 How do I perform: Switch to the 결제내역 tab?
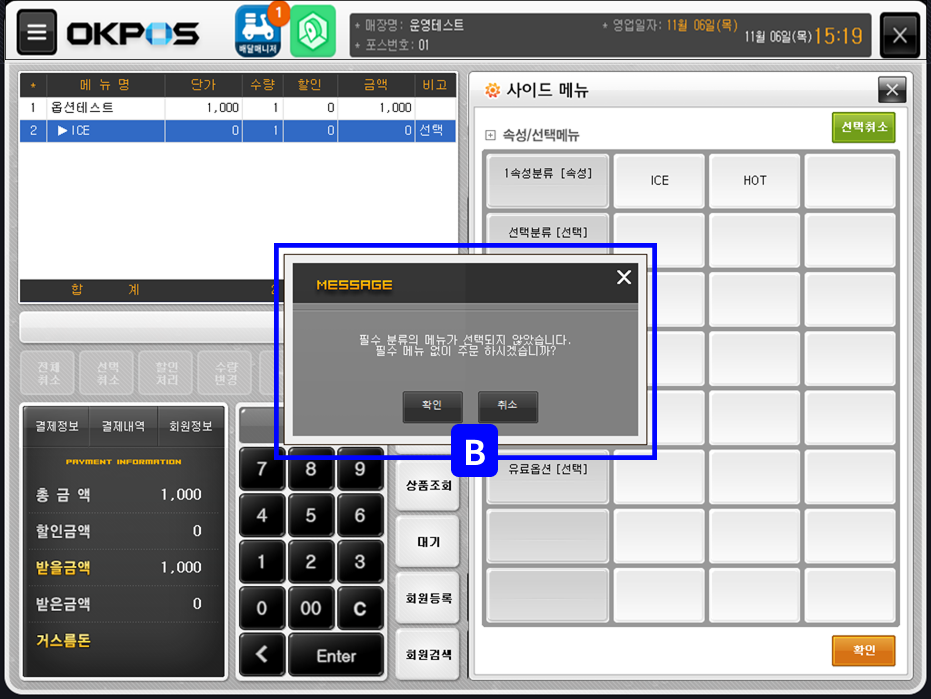(123, 426)
